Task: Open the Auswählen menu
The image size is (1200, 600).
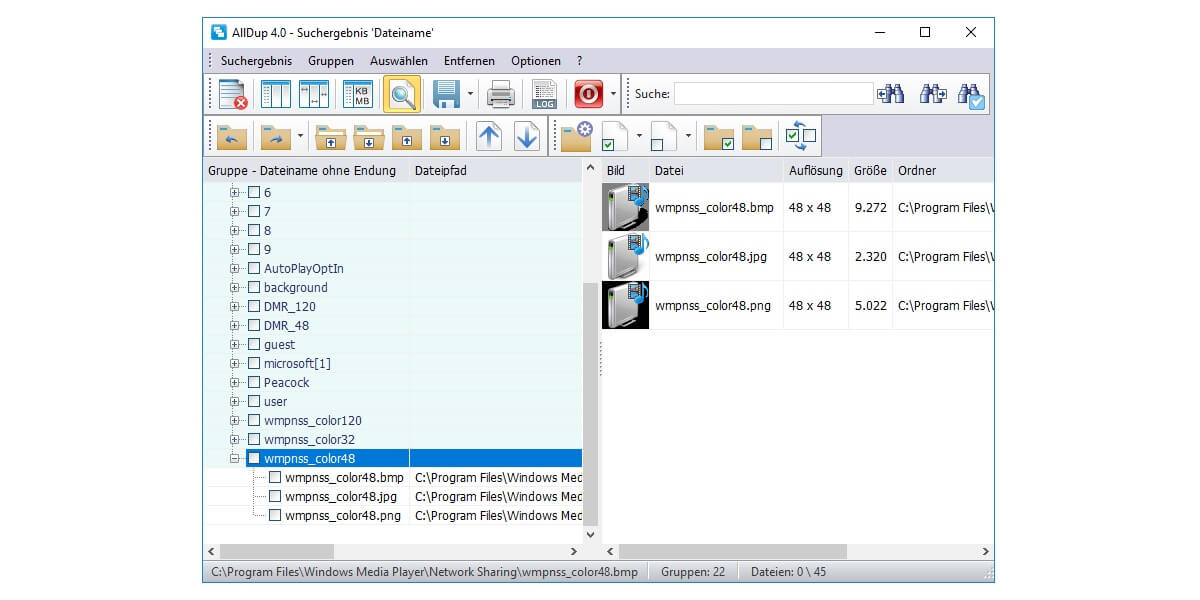Action: pos(398,61)
